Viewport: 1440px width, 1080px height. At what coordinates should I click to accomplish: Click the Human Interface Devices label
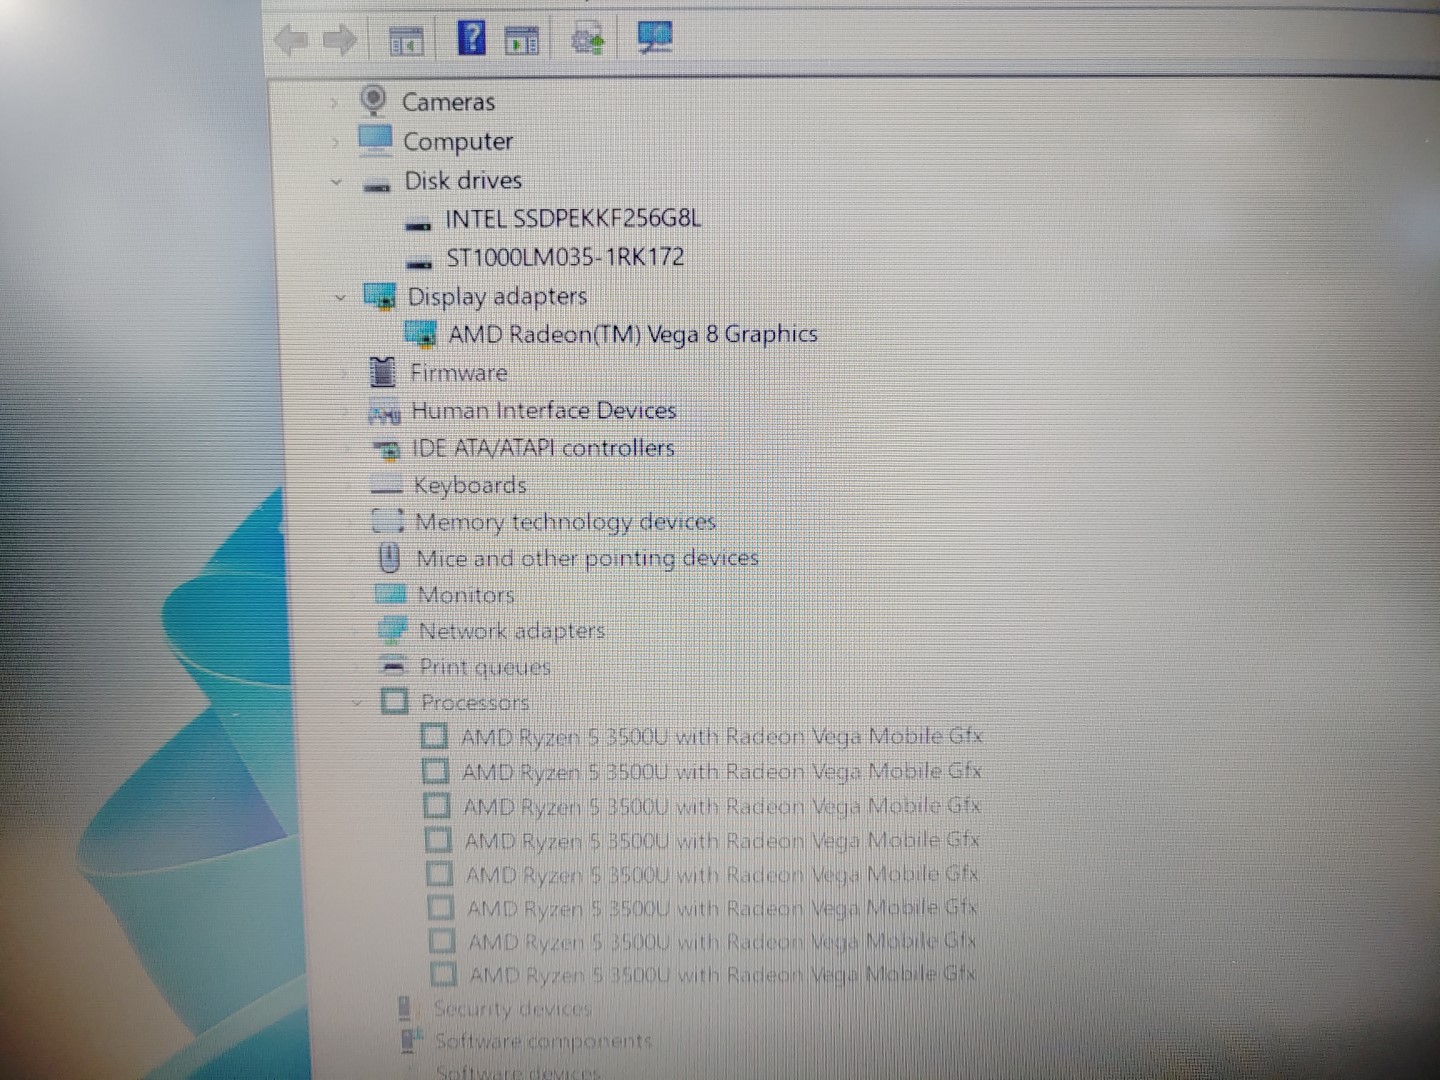pos(544,410)
